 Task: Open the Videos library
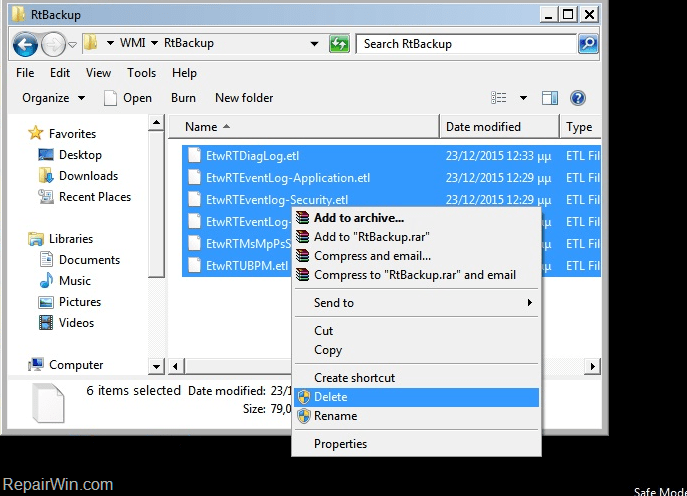[67, 323]
